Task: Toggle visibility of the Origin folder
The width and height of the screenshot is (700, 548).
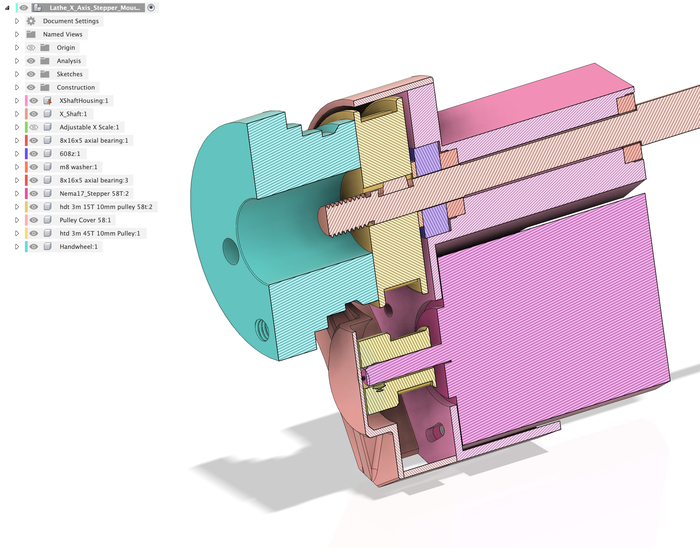Action: pos(31,48)
